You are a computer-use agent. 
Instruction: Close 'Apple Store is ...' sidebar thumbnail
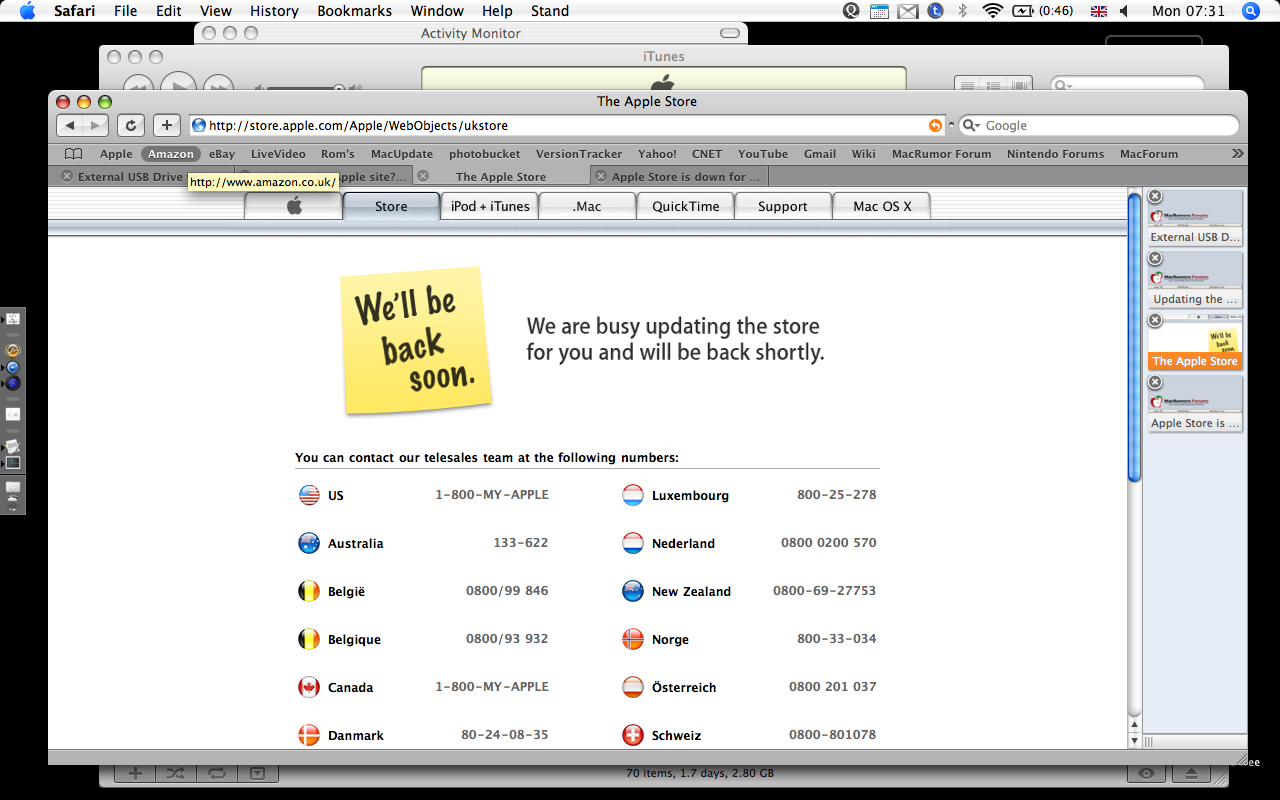pos(1155,383)
